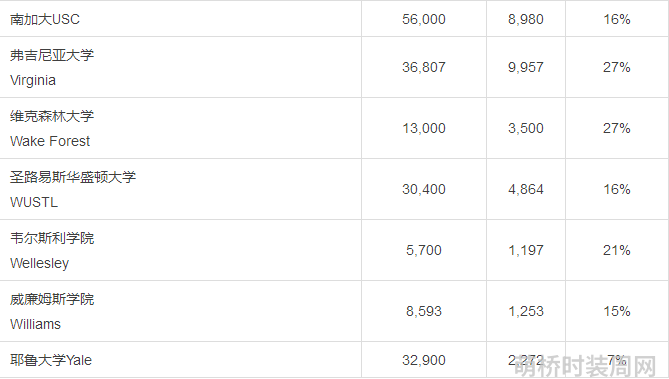Select the 16% acceptance rate for USC
The width and height of the screenshot is (669, 379).
tap(617, 19)
